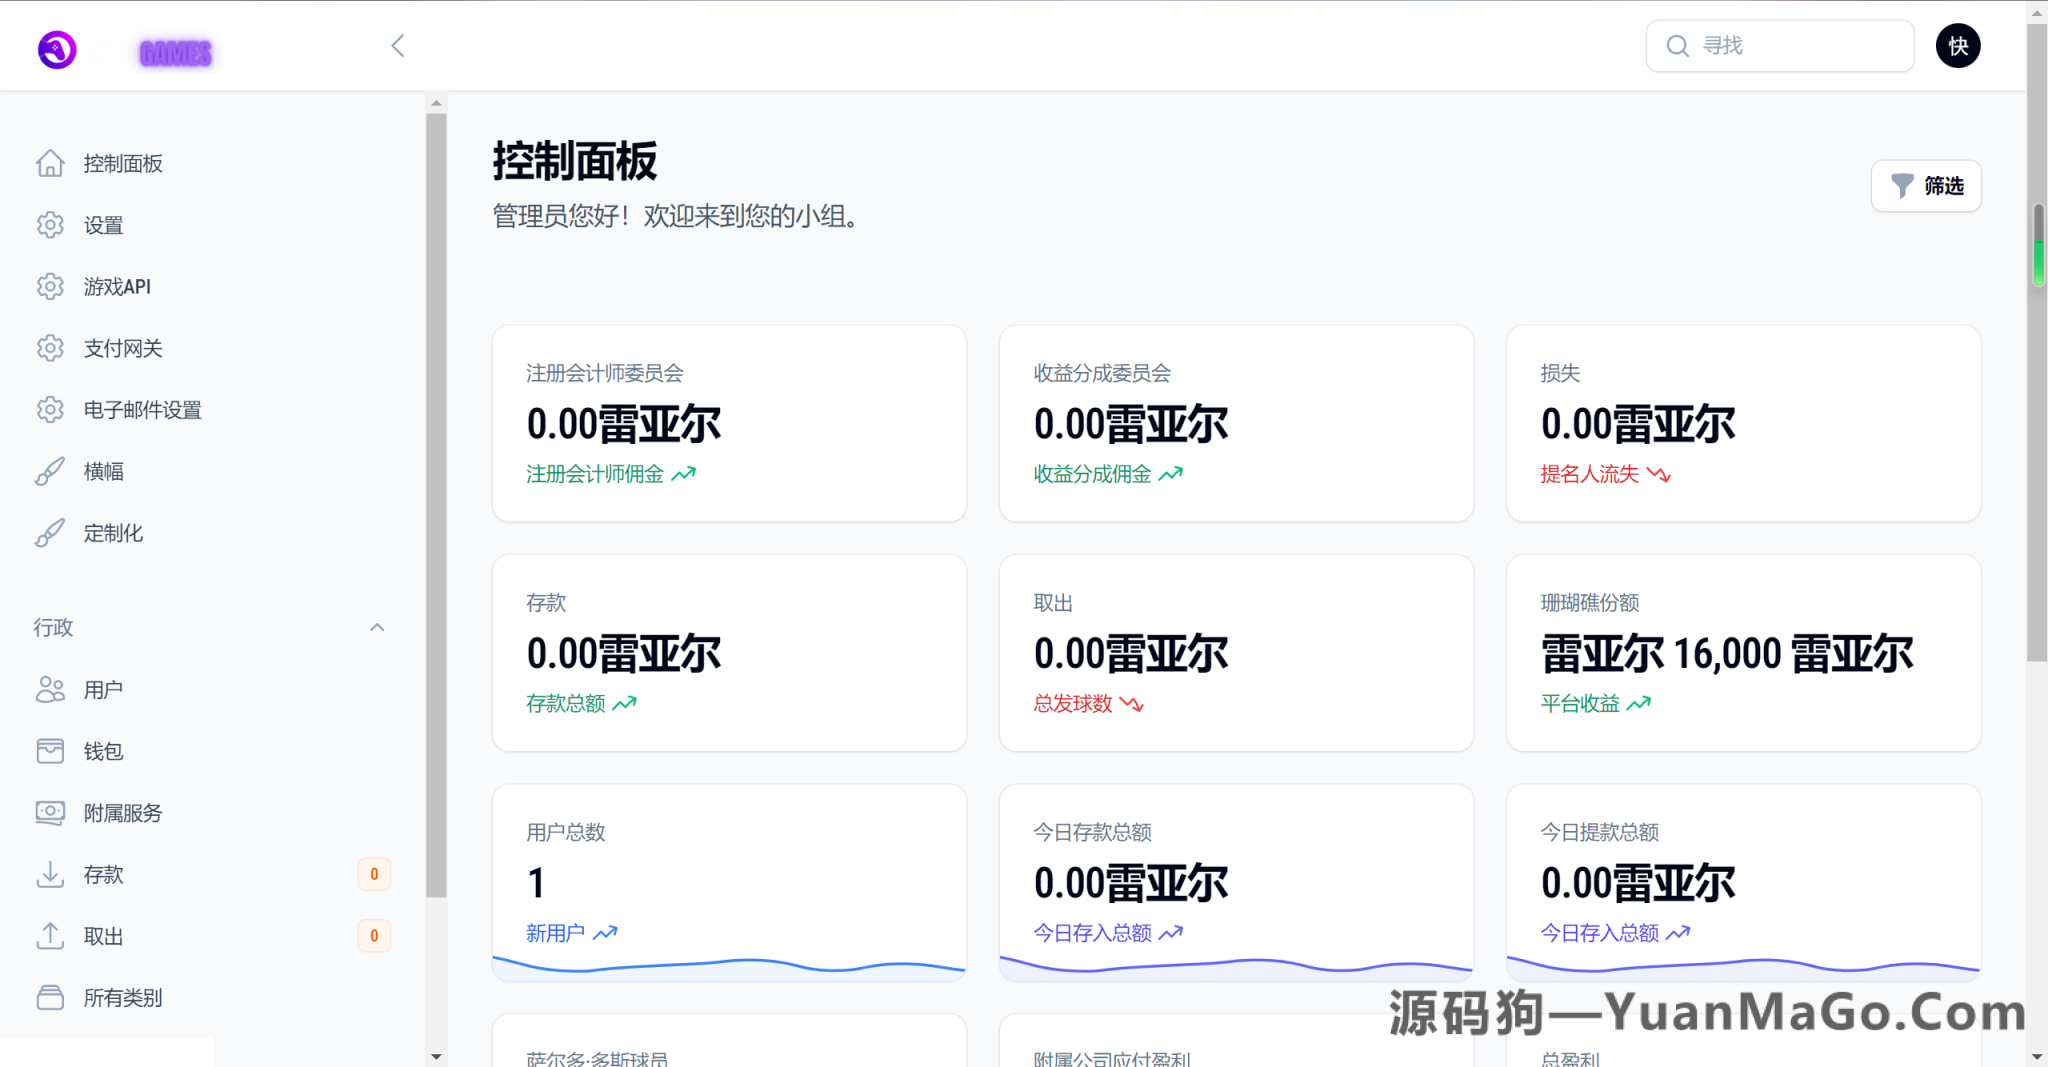Click the 提名人流失 link
The image size is (2048, 1067).
pos(1590,474)
